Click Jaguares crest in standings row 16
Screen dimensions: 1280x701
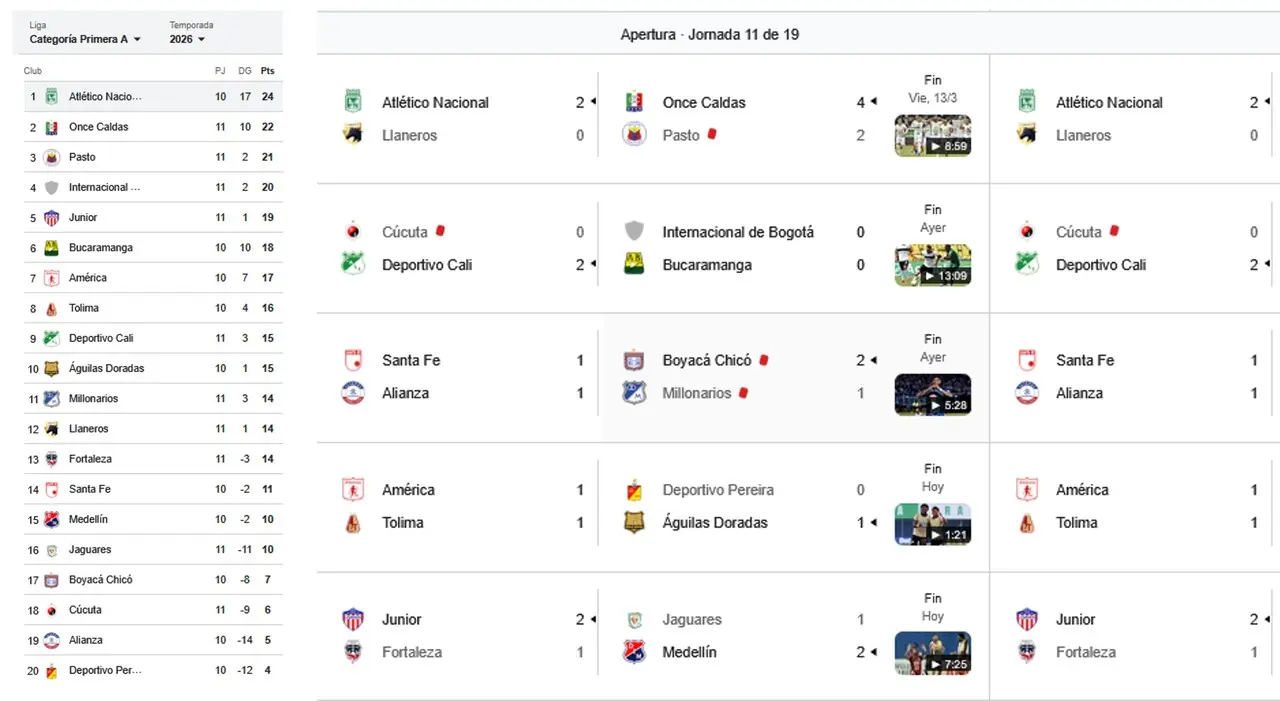point(52,550)
